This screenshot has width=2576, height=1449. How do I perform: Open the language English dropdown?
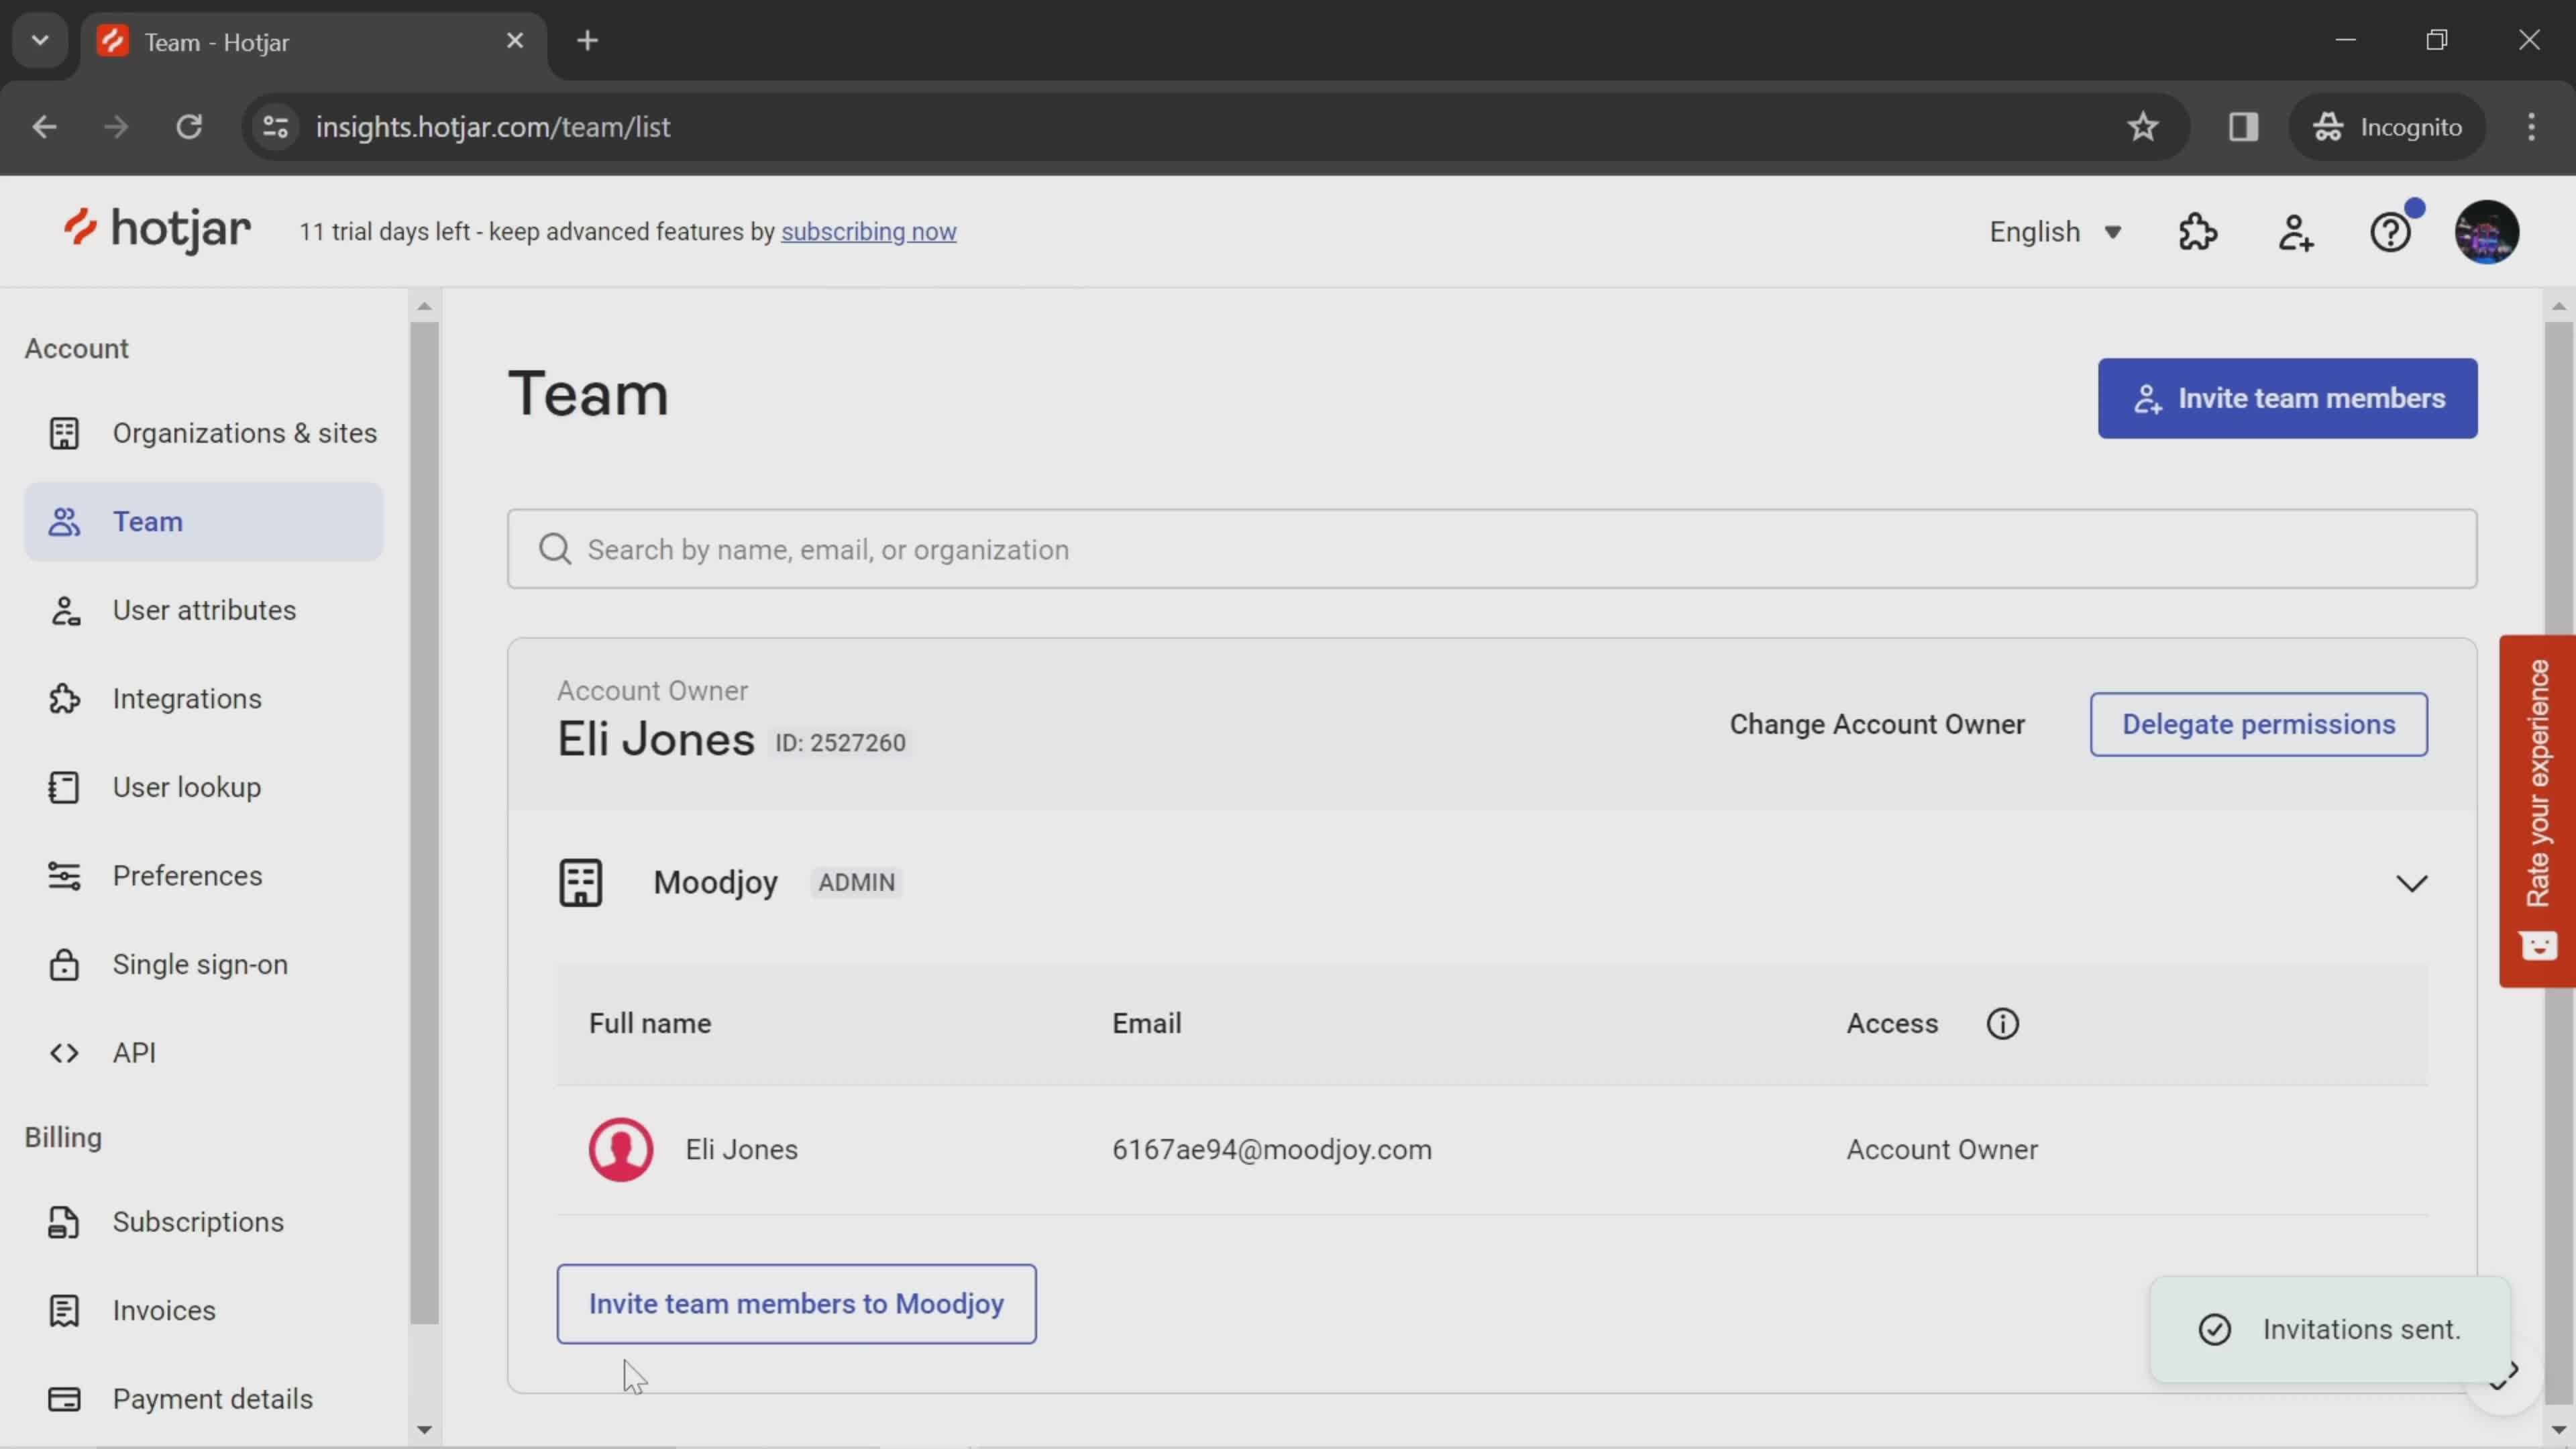tap(2057, 230)
